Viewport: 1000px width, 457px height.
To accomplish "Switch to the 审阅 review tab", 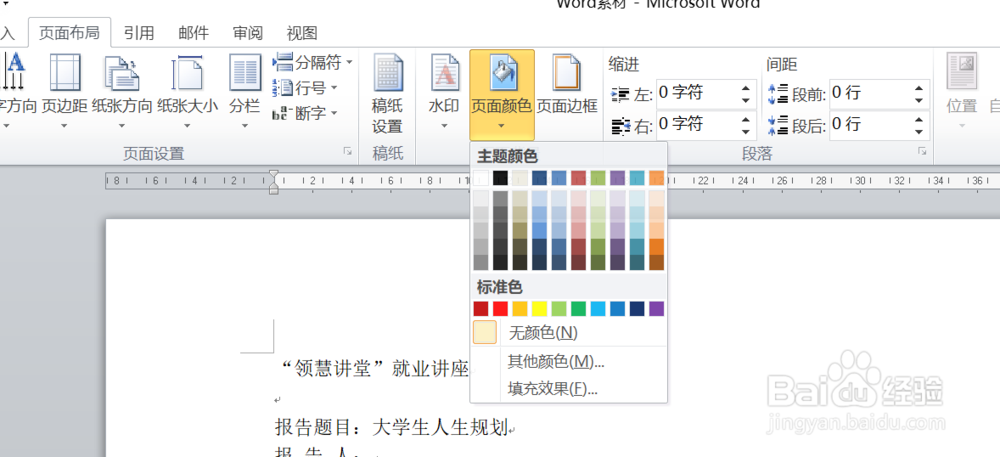I will pyautogui.click(x=247, y=33).
